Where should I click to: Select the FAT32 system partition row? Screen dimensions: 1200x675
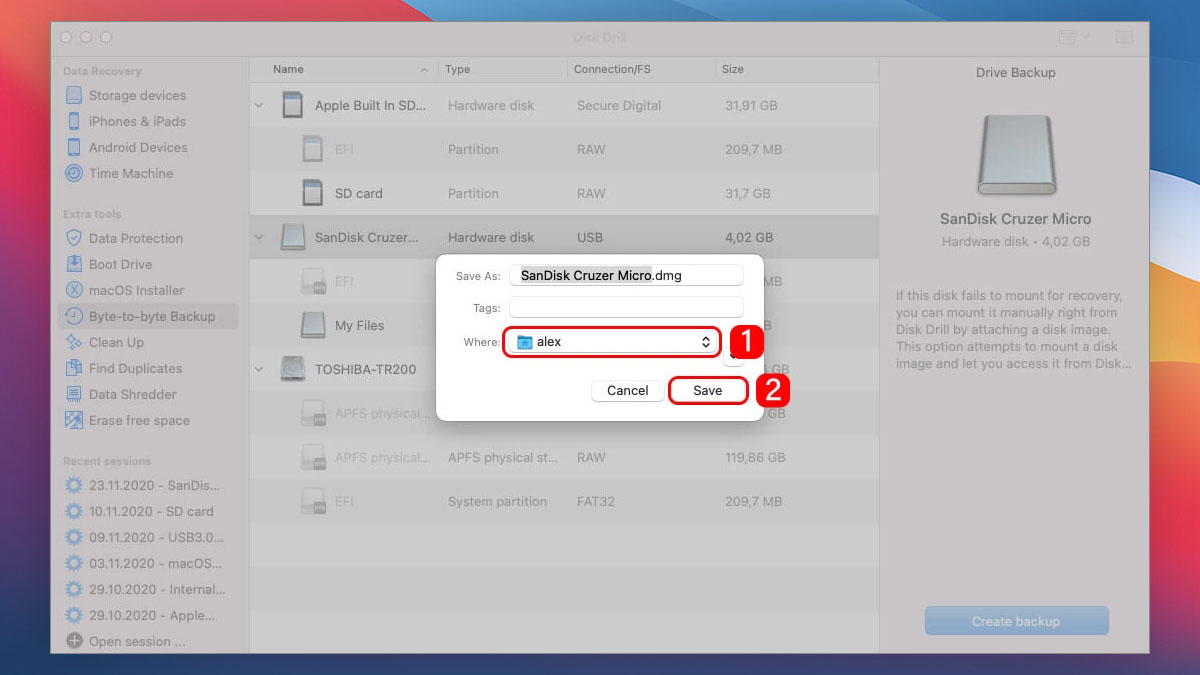coord(564,501)
